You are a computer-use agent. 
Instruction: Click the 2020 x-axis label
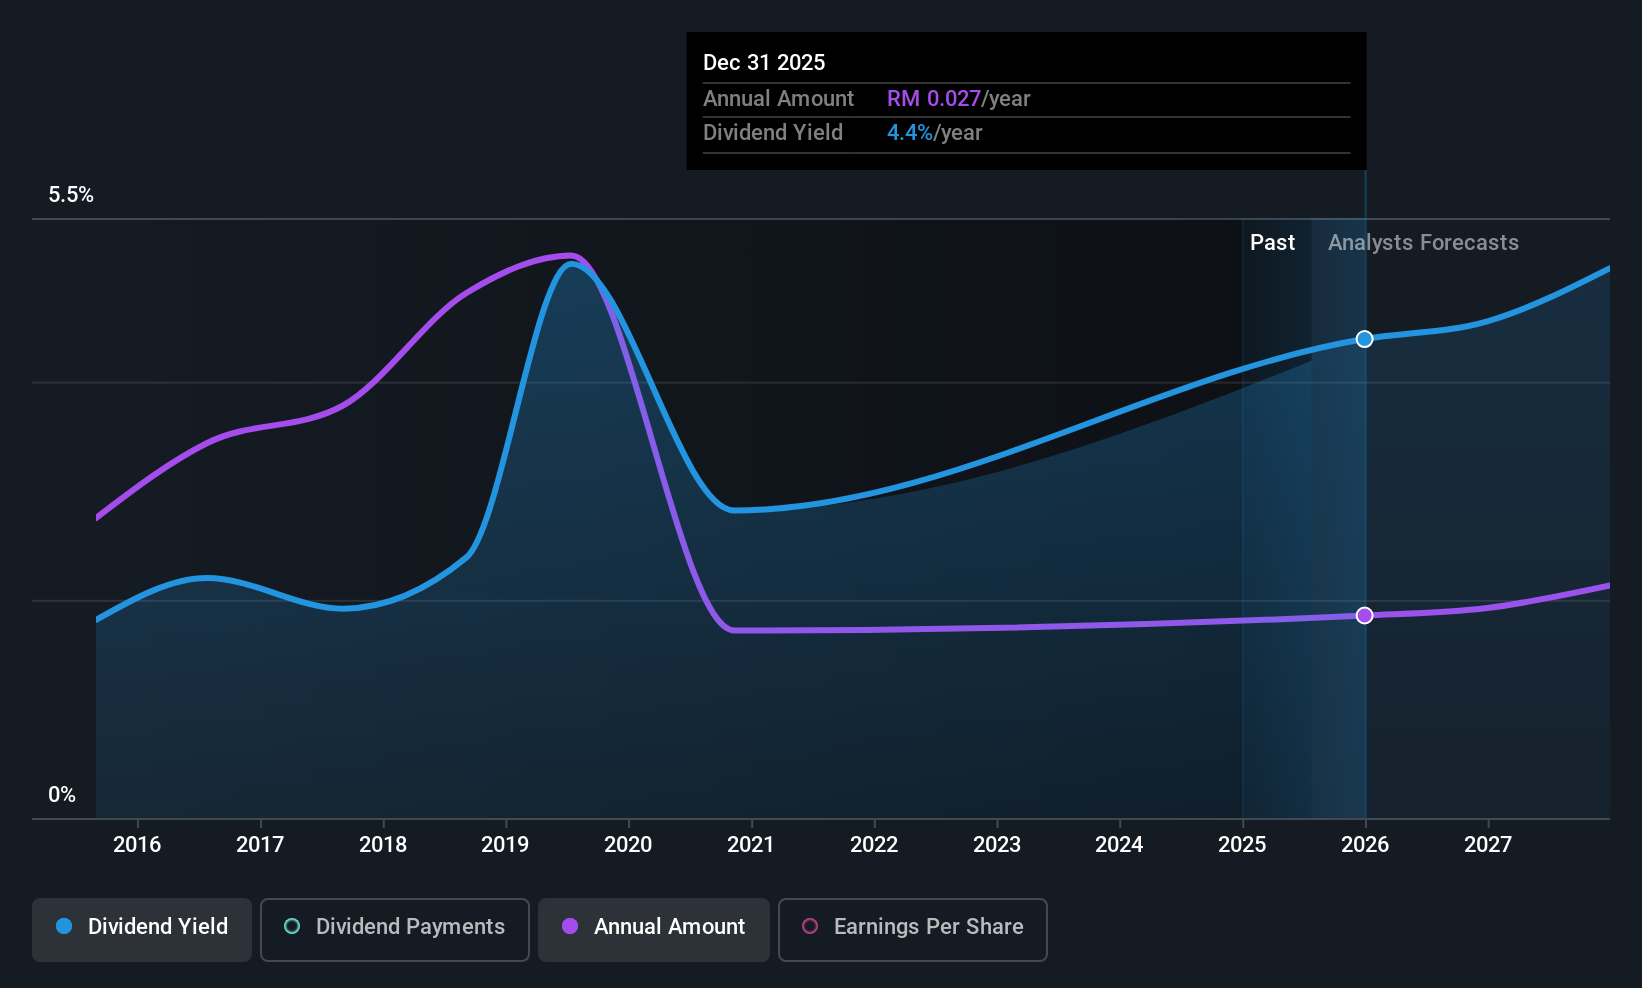click(628, 845)
